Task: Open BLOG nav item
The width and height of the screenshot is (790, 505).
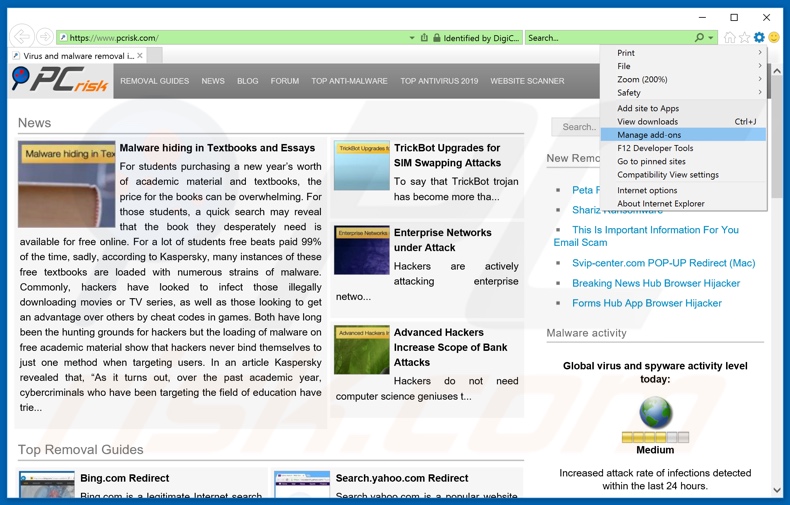Action: click(247, 81)
